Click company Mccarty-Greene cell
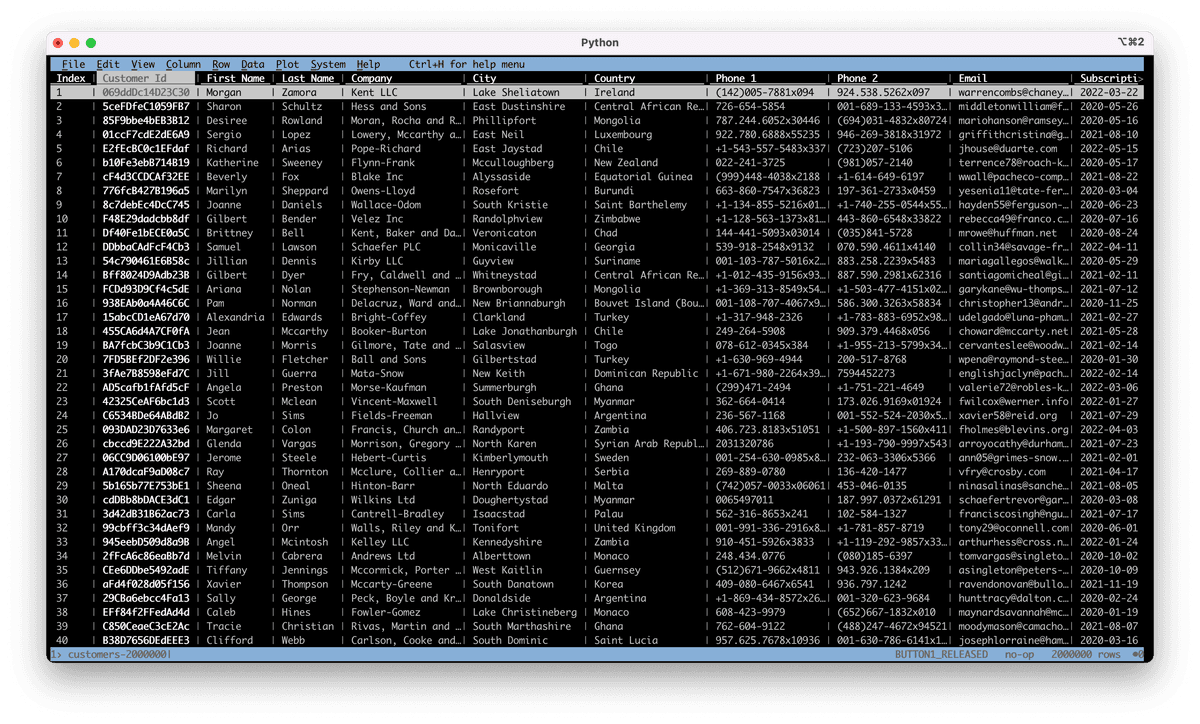The width and height of the screenshot is (1200, 724). [x=392, y=584]
